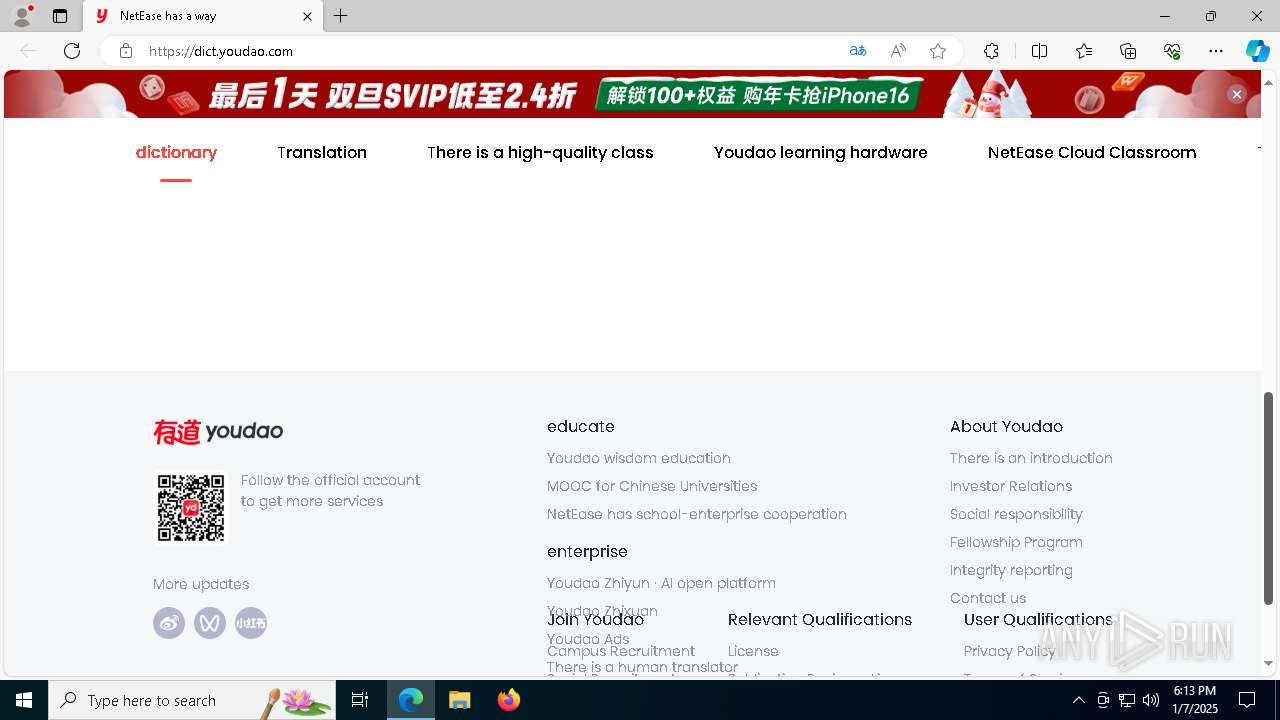This screenshot has height=720, width=1280.
Task: Click the Youdao logo in footer
Action: point(218,431)
